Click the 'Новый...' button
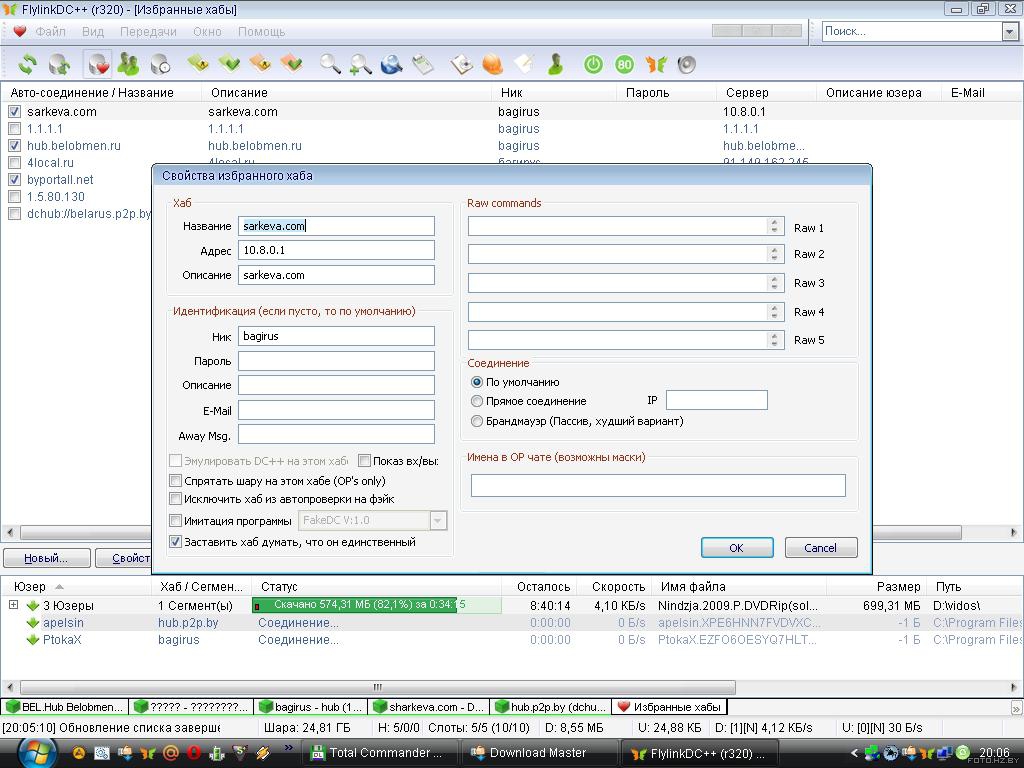The height and width of the screenshot is (768, 1024). tap(46, 558)
